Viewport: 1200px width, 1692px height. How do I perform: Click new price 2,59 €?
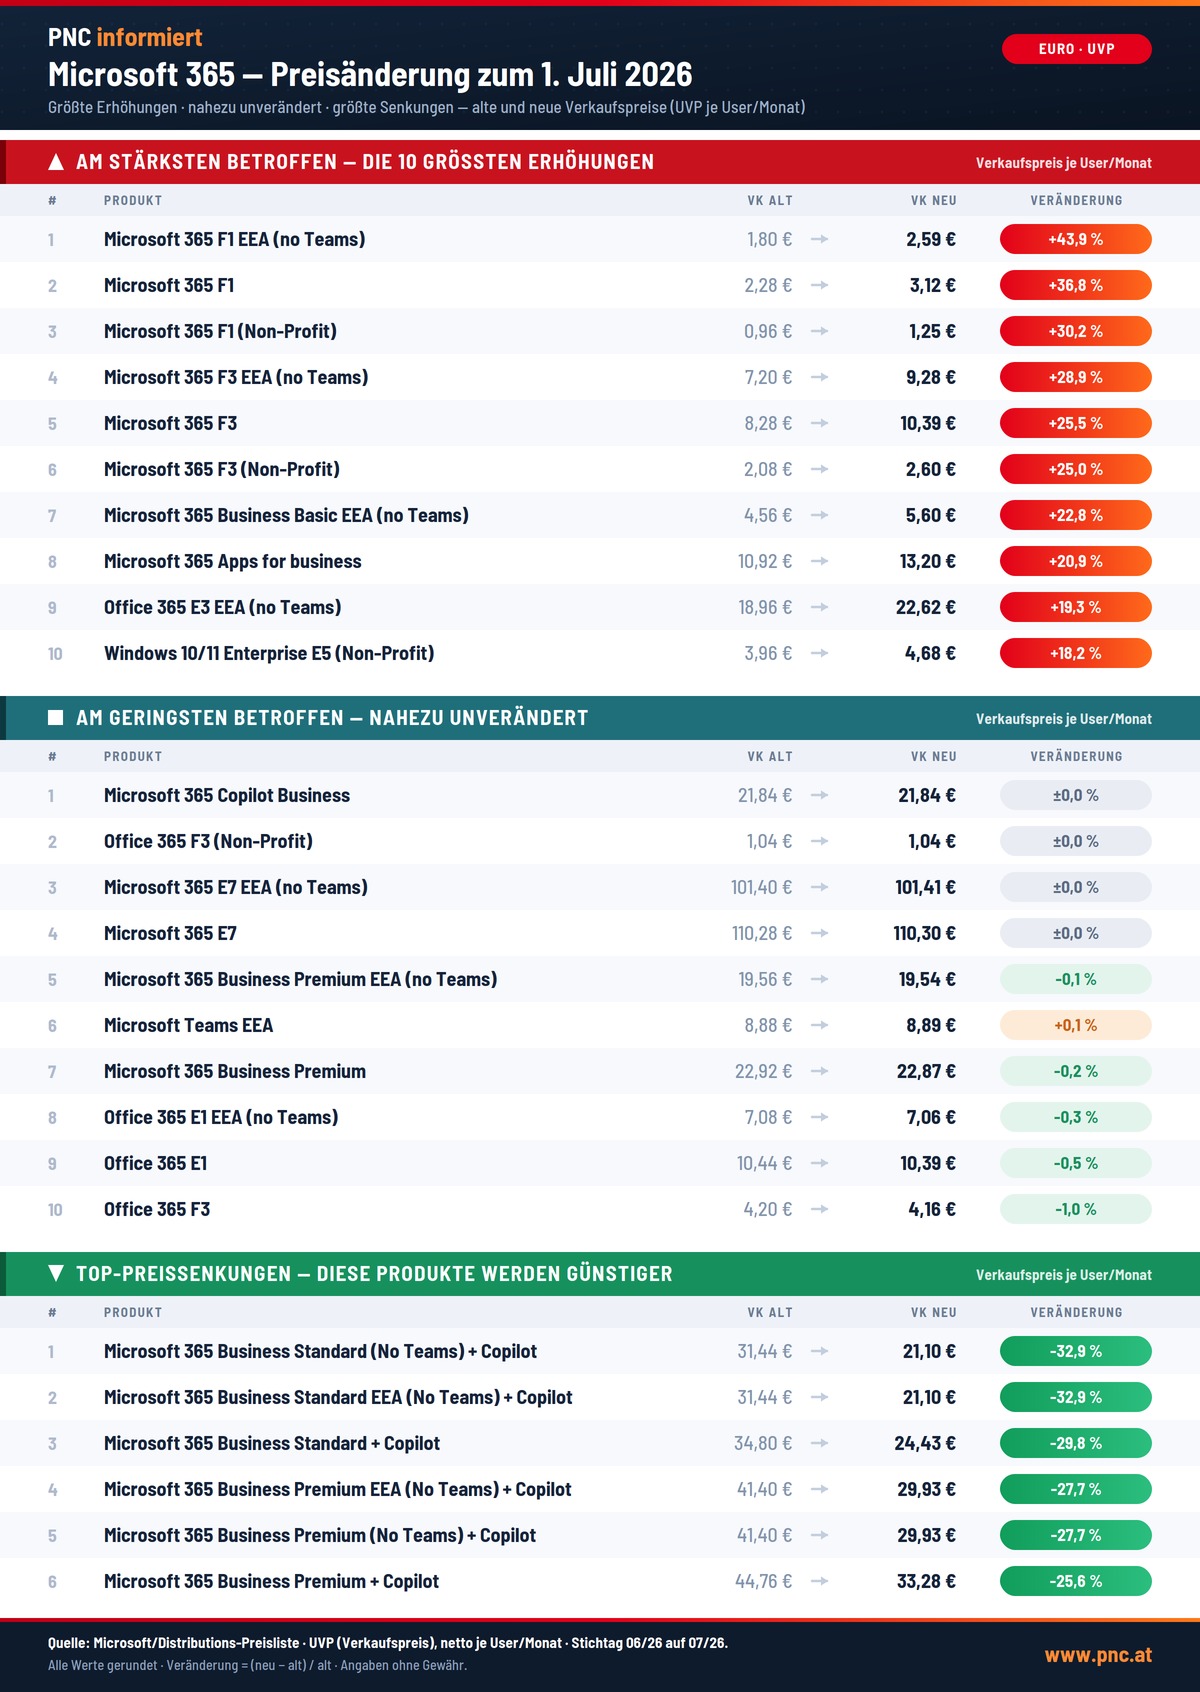click(x=931, y=239)
